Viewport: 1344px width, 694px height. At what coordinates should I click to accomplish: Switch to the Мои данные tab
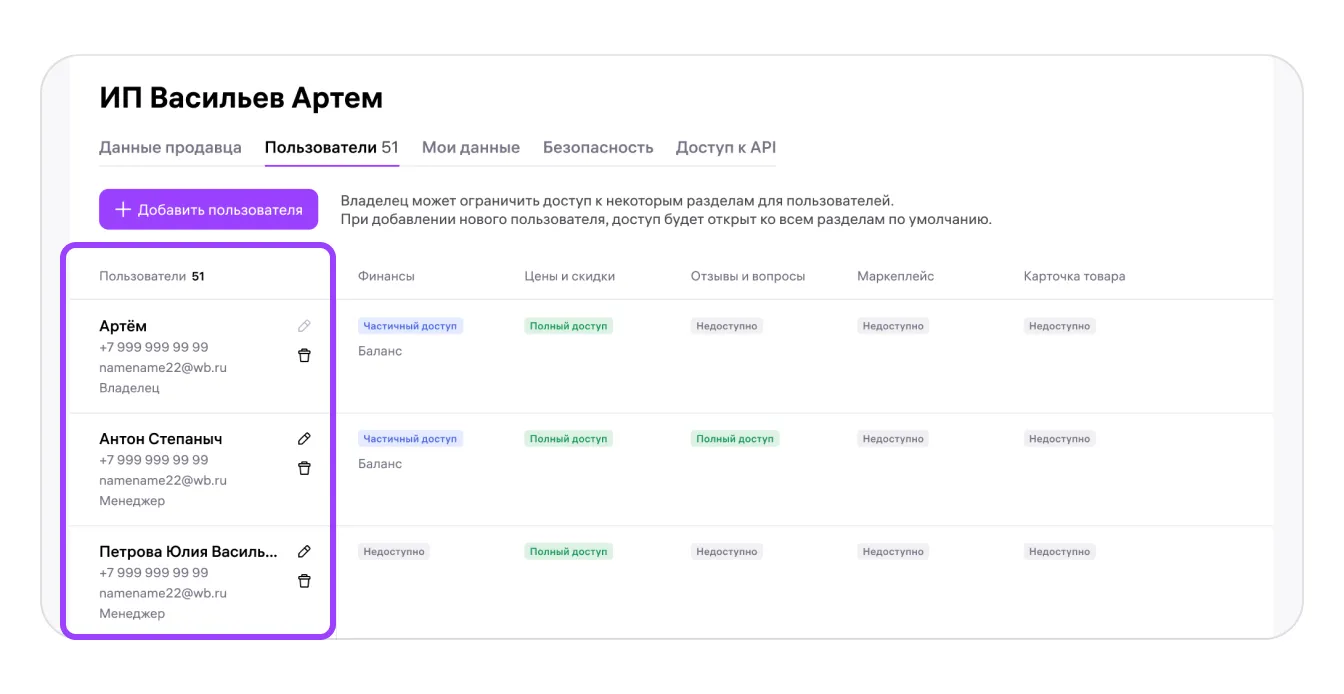coord(470,147)
